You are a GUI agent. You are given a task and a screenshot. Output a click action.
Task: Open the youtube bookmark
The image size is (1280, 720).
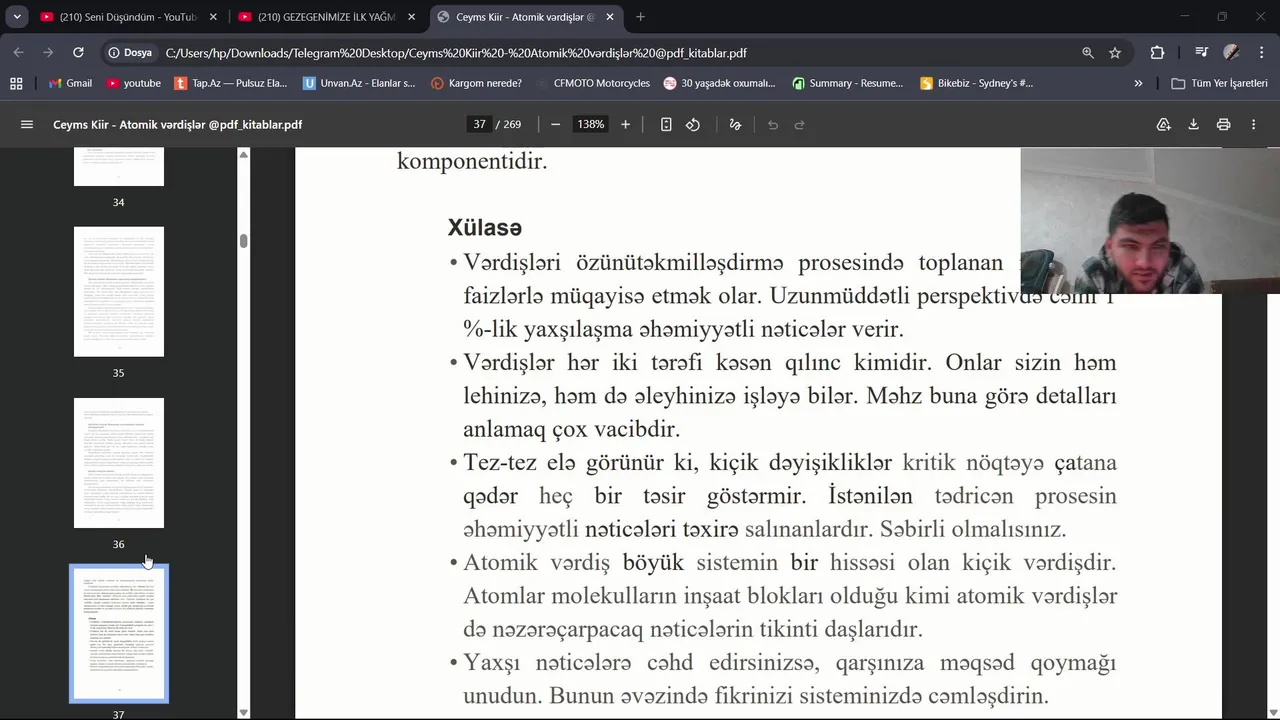(x=133, y=83)
